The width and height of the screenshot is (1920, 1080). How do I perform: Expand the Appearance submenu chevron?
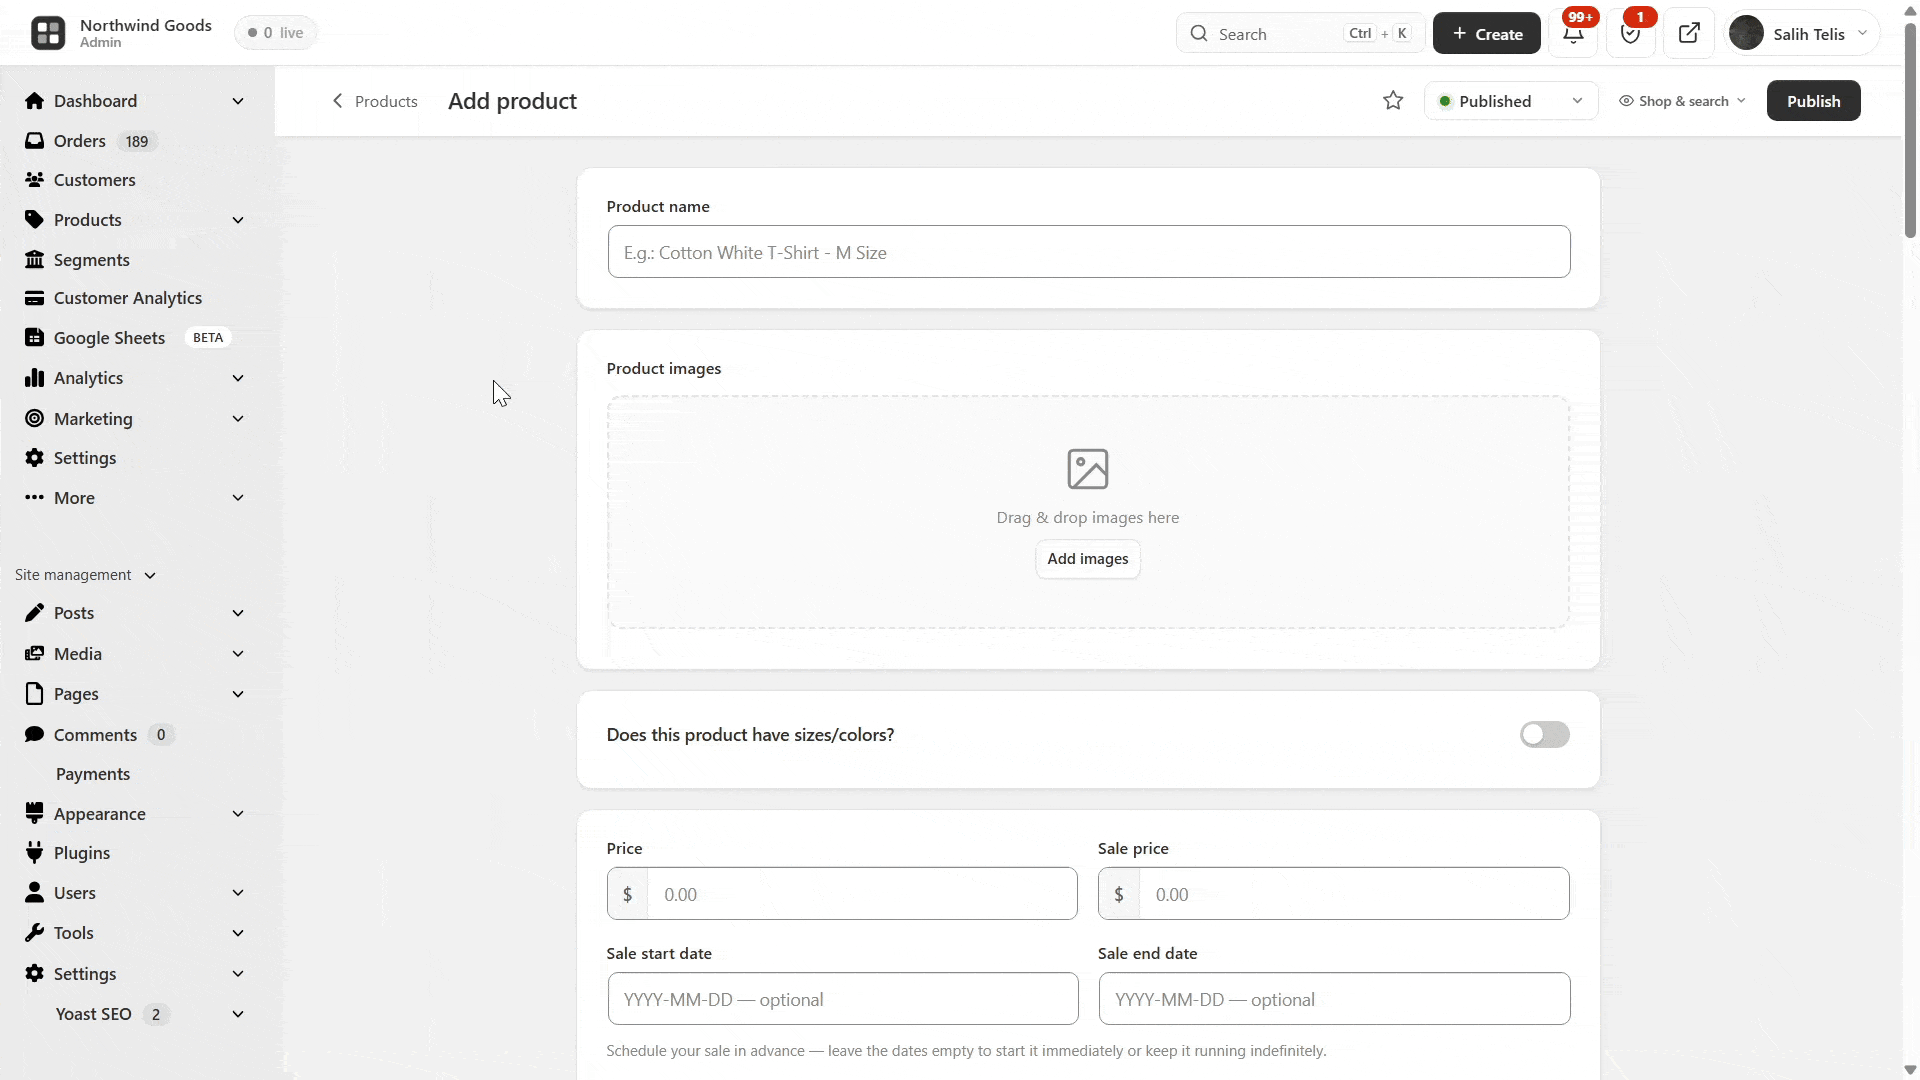[238, 814]
